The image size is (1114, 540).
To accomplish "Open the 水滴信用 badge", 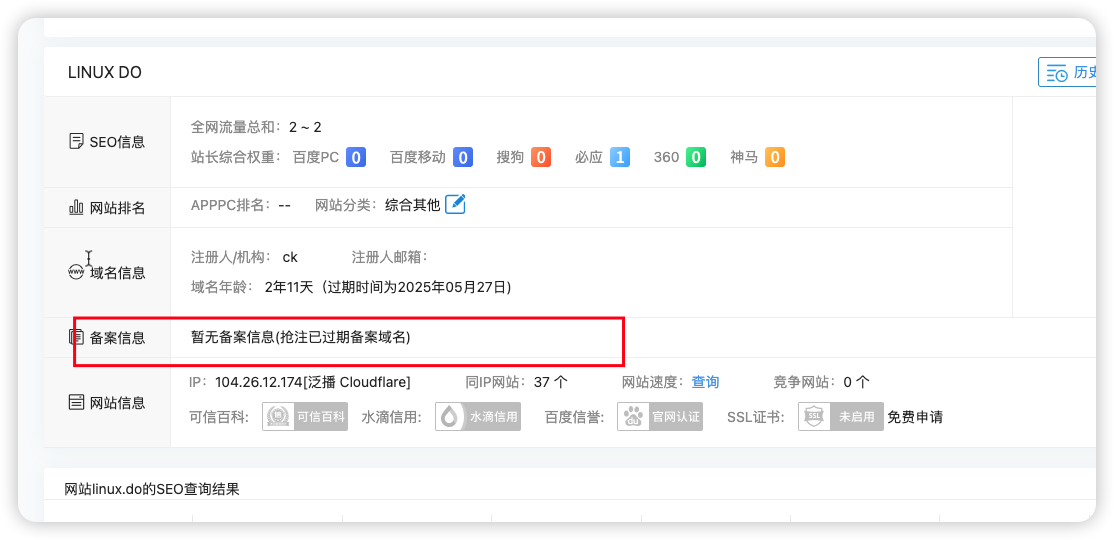I will [478, 417].
